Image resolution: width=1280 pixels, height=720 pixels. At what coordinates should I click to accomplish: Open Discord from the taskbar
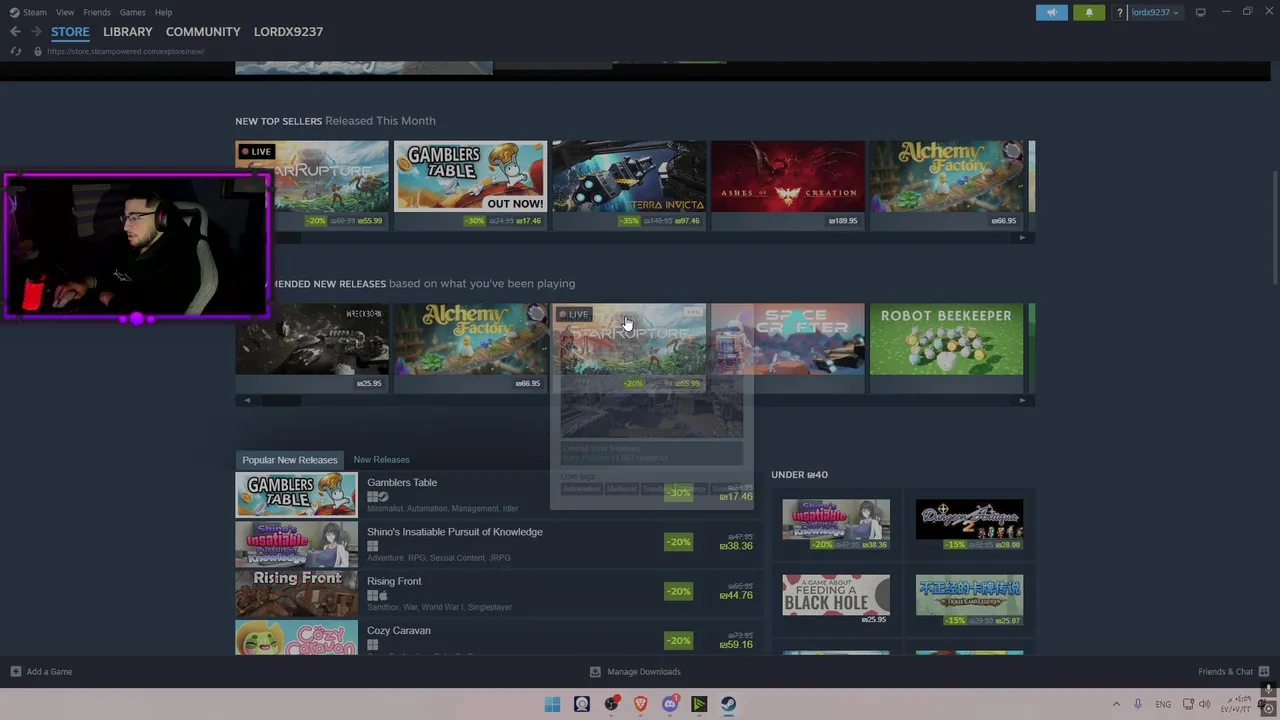(x=670, y=704)
